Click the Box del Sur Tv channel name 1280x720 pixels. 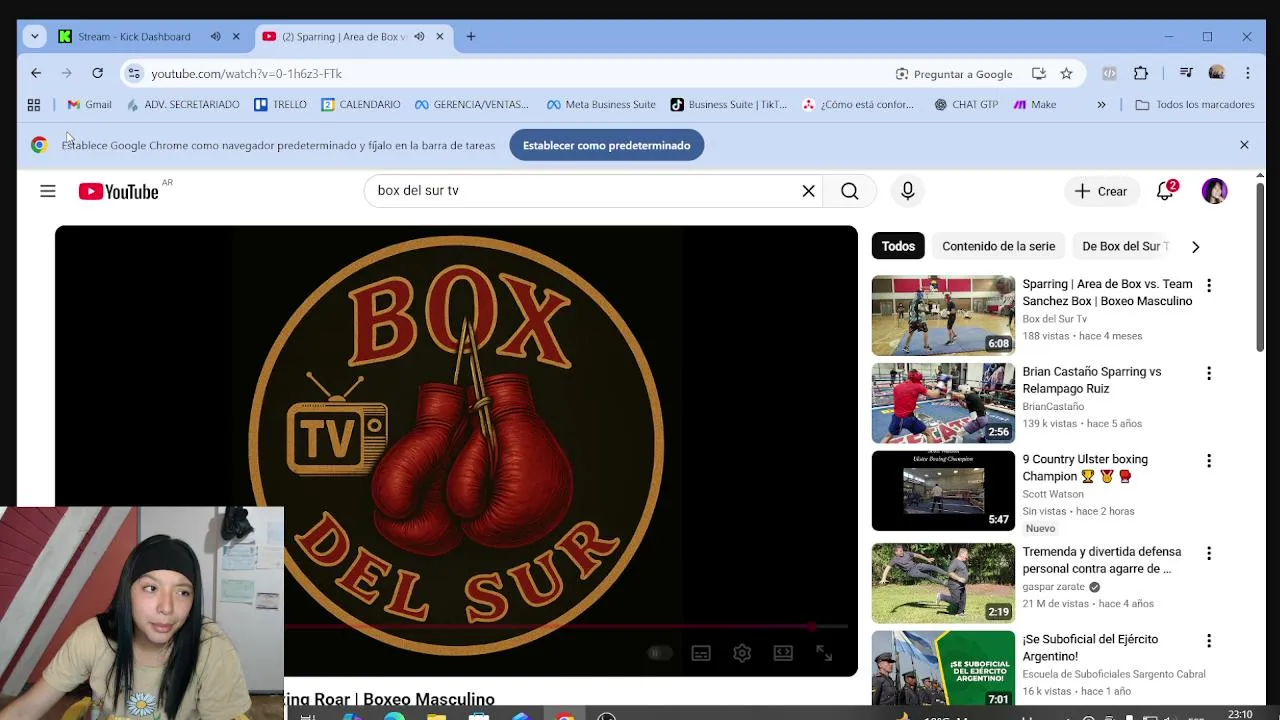(1054, 319)
